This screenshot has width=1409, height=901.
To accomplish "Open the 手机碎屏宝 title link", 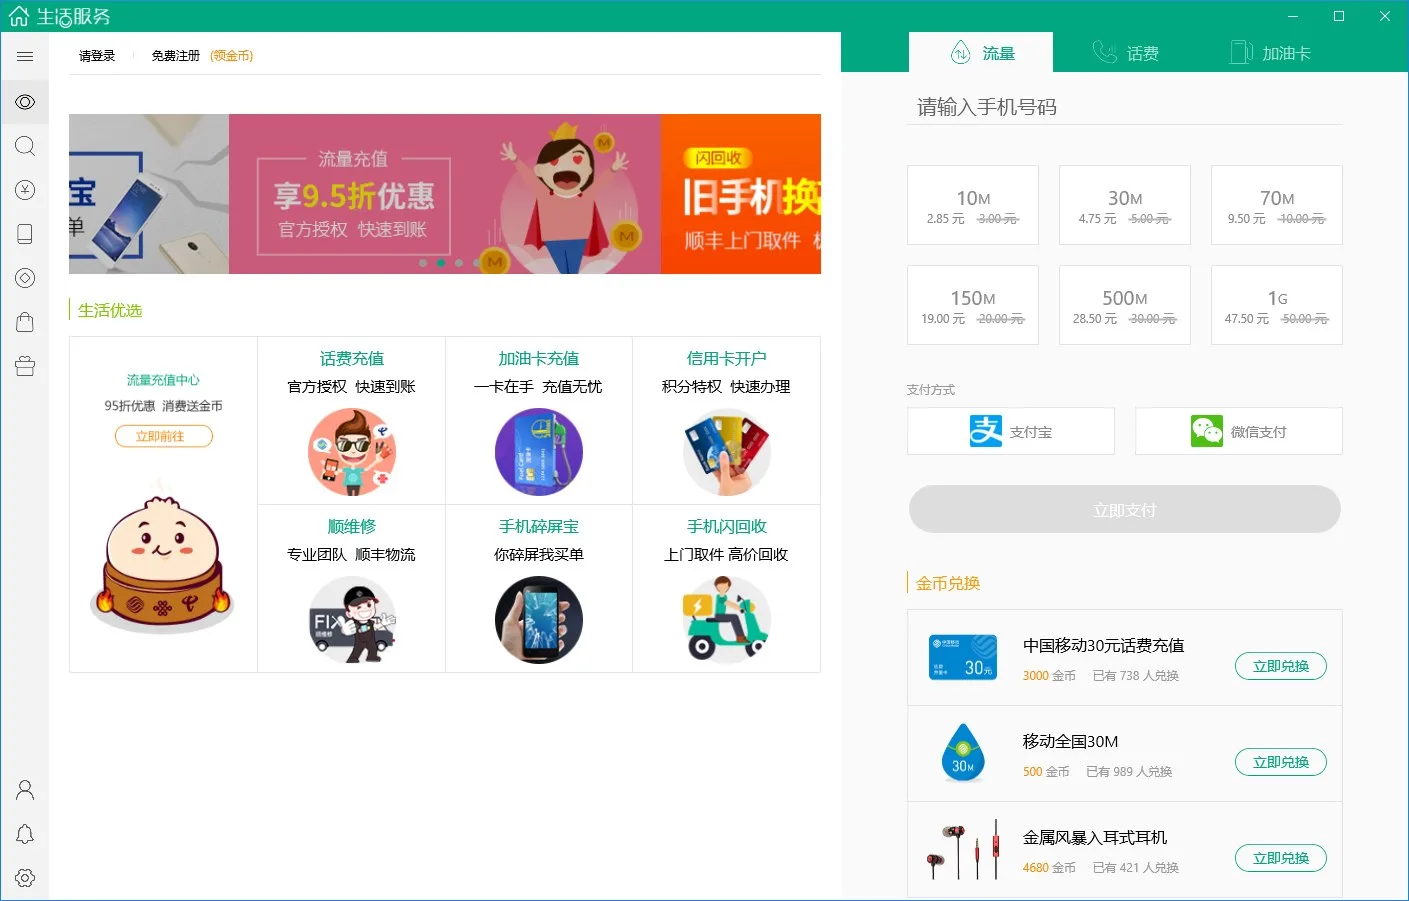I will pos(539,526).
